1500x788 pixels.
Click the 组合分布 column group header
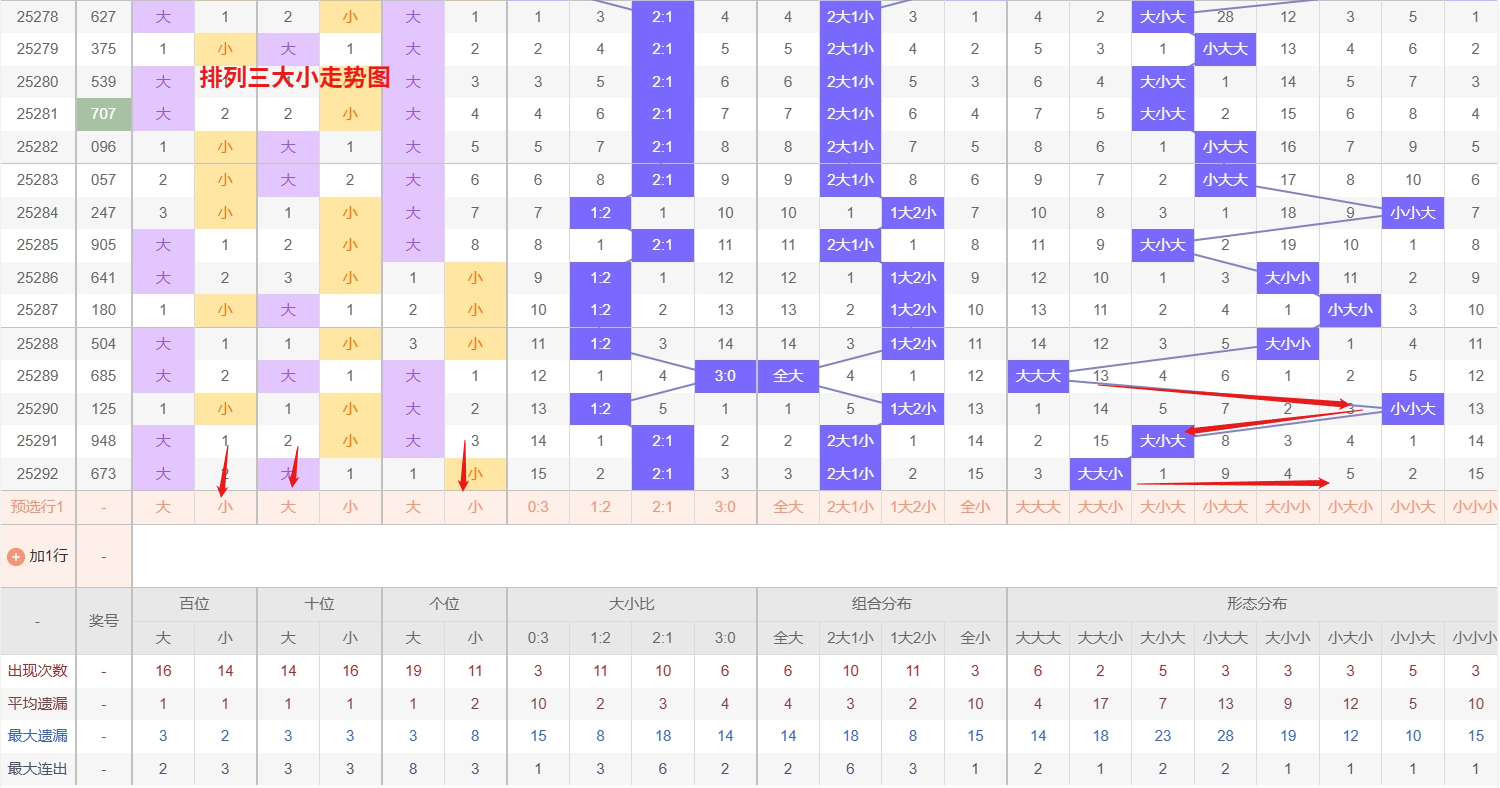point(881,604)
